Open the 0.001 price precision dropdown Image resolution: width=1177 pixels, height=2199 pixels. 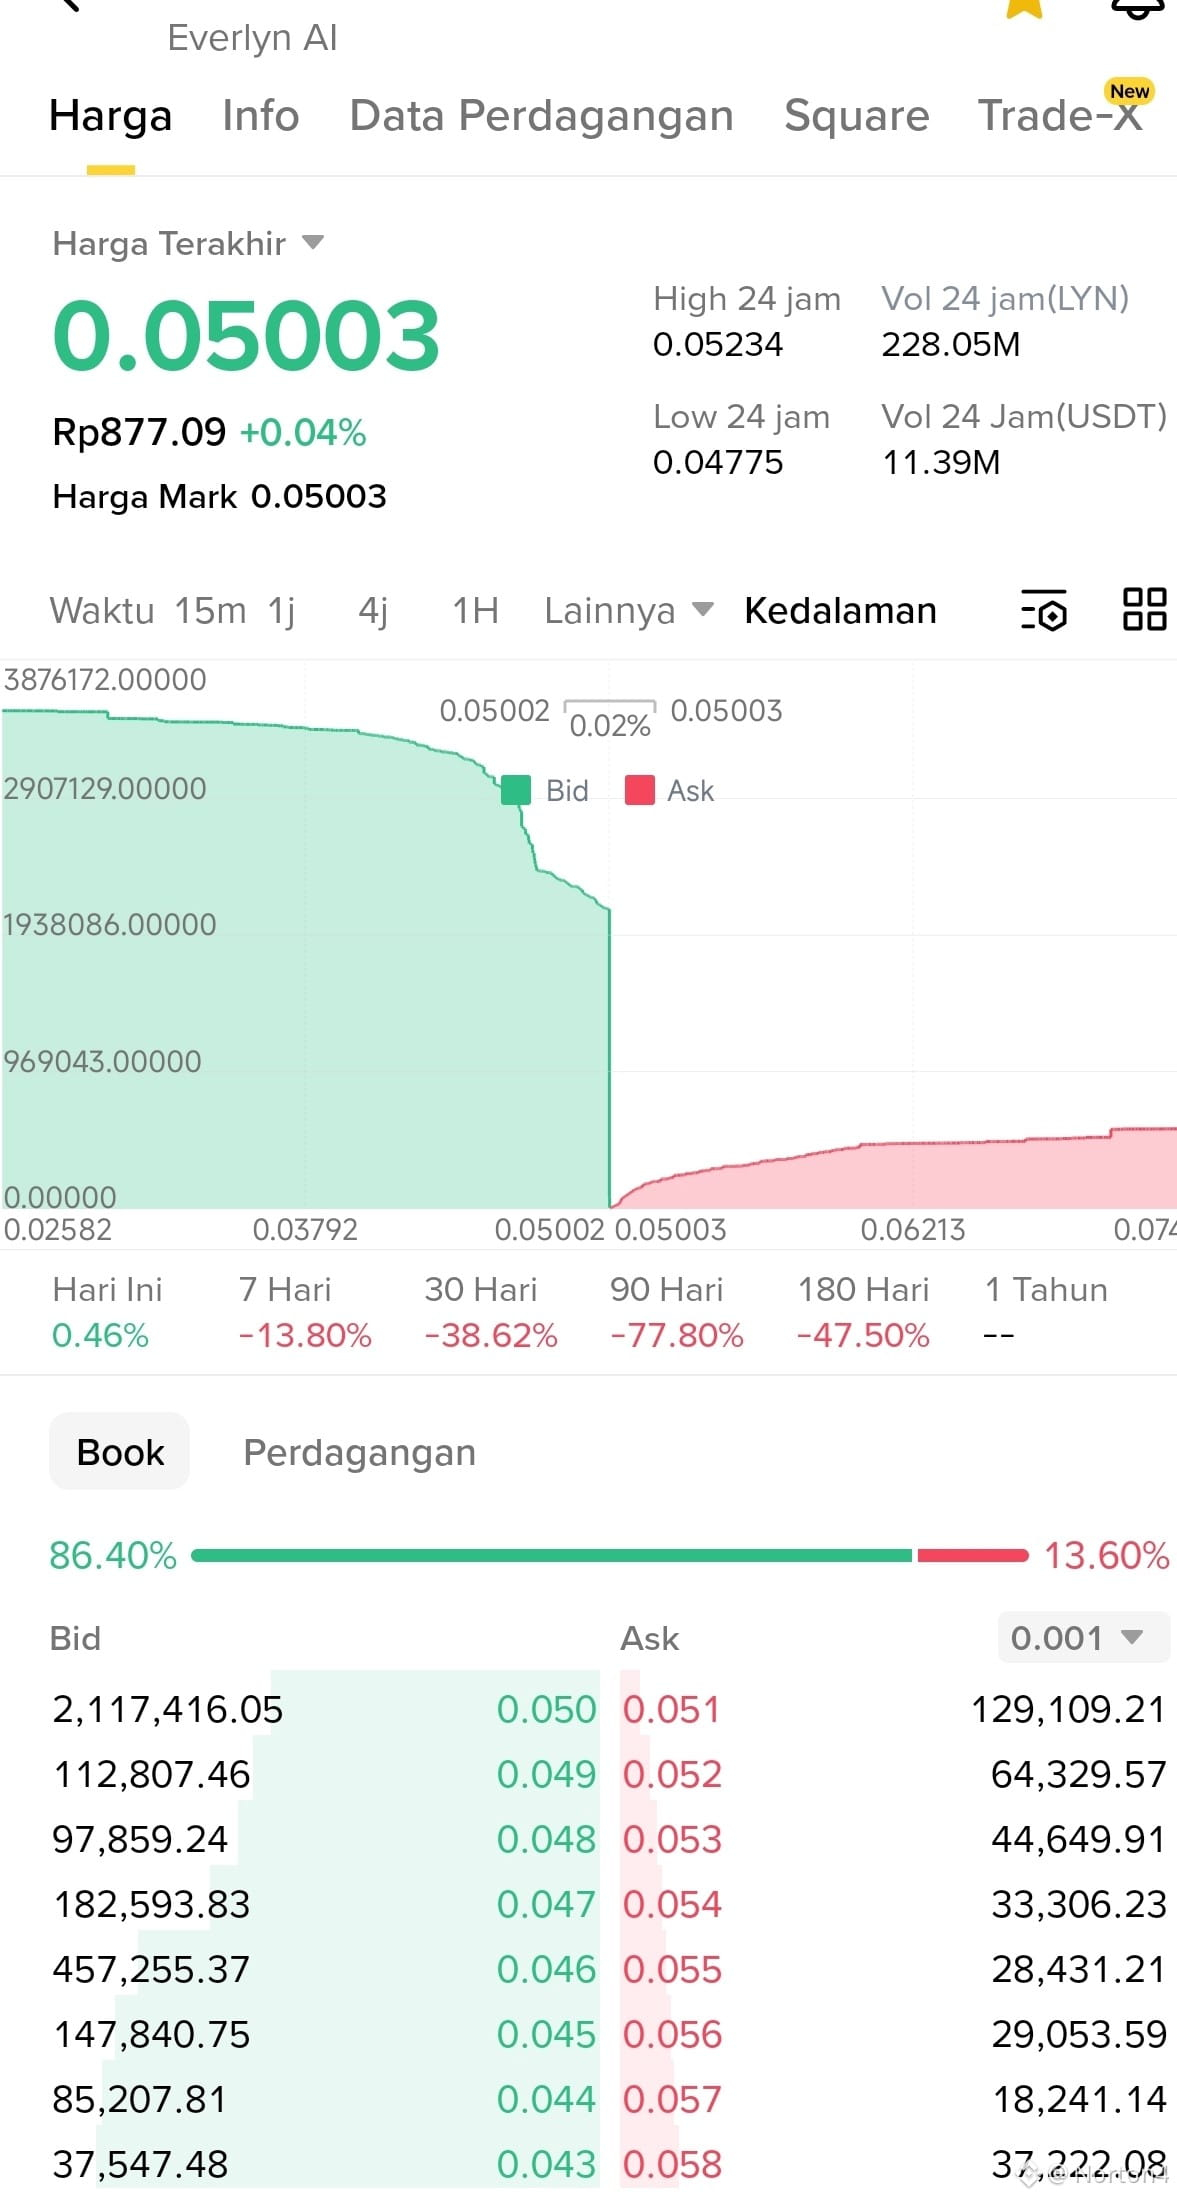tap(1083, 1637)
